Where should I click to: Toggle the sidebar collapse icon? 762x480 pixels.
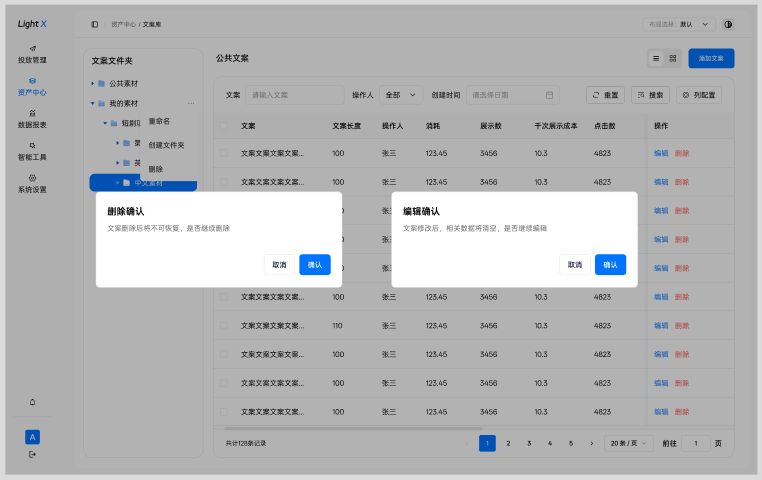coord(95,24)
